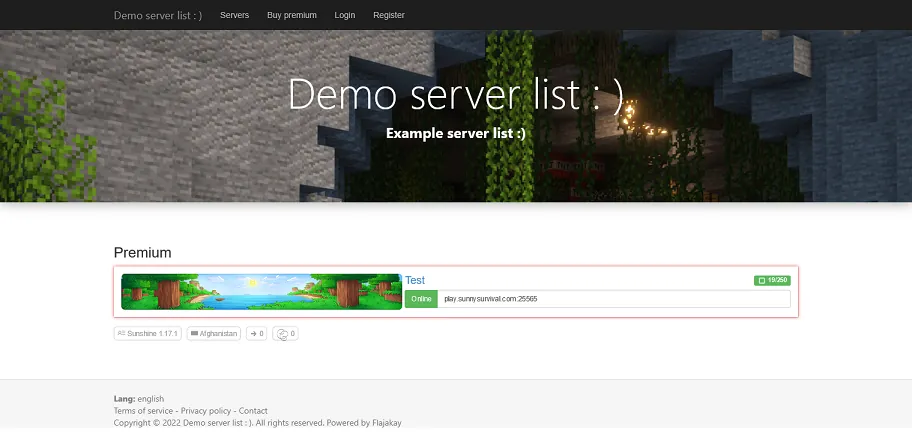Open the Servers menu item

234,15
